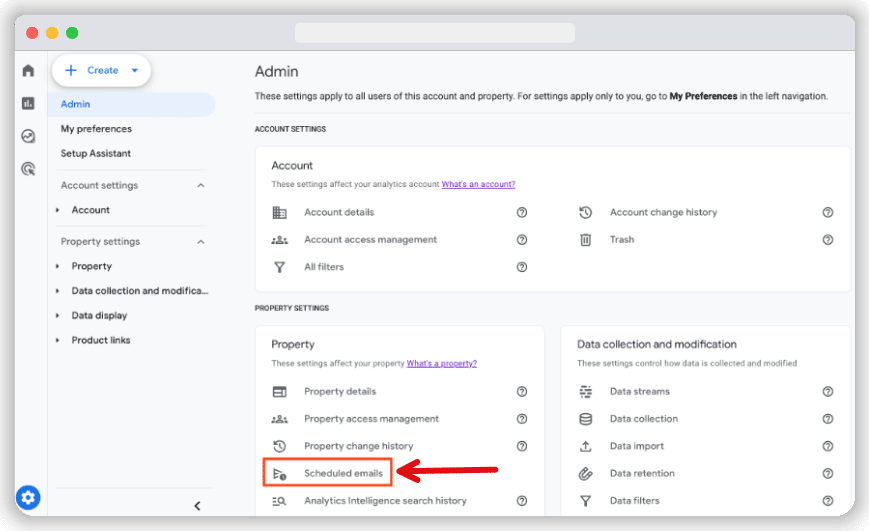Open Property change history setting
Image resolution: width=869 pixels, height=531 pixels.
pyautogui.click(x=359, y=446)
